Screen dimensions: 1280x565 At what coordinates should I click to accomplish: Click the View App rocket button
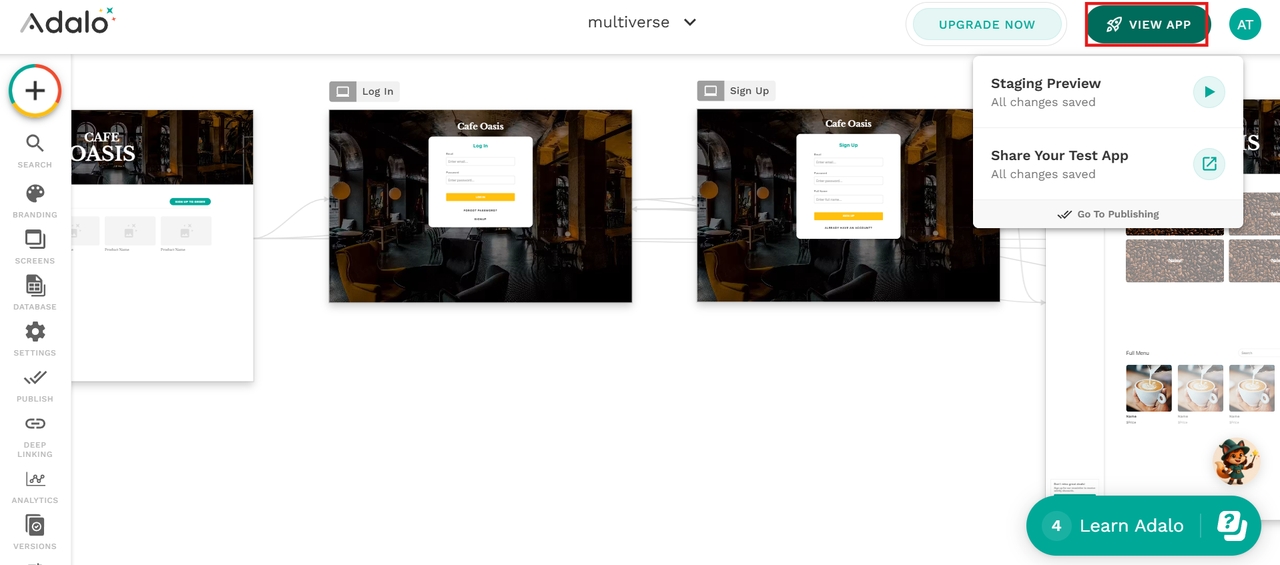pos(1147,24)
